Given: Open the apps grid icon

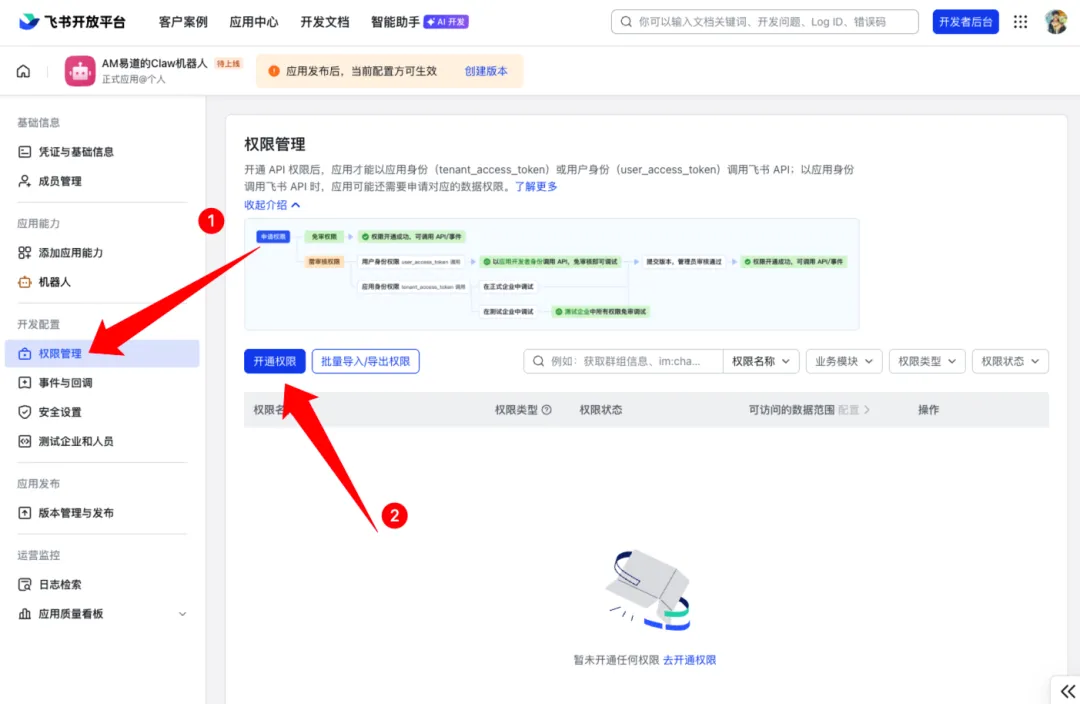Looking at the screenshot, I should (x=1020, y=22).
